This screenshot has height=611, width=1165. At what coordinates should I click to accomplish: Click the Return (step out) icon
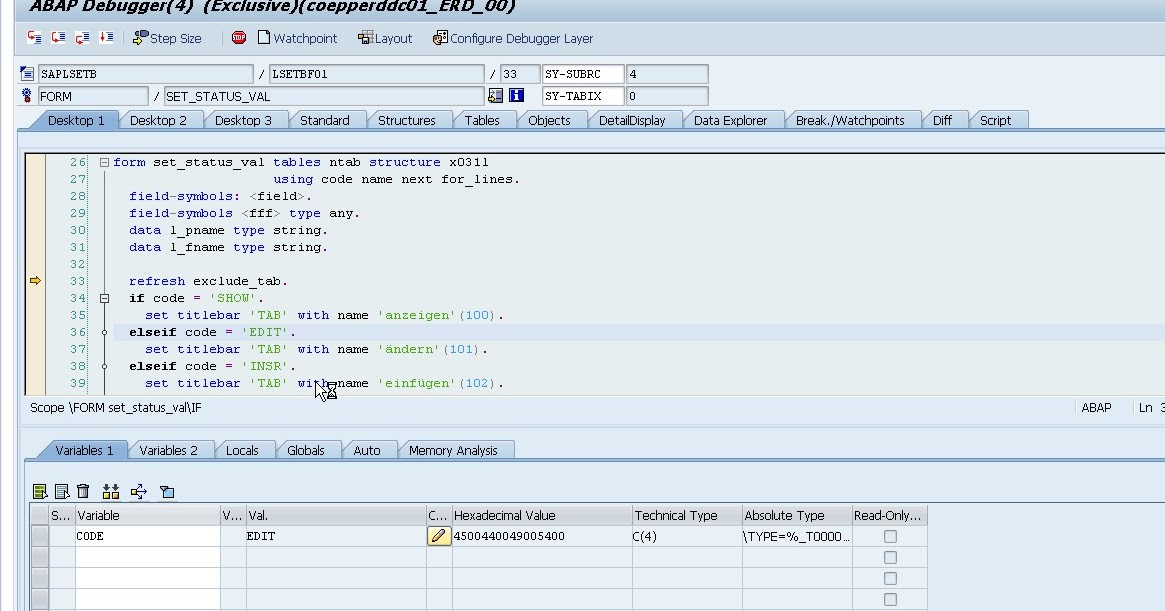[x=82, y=38]
